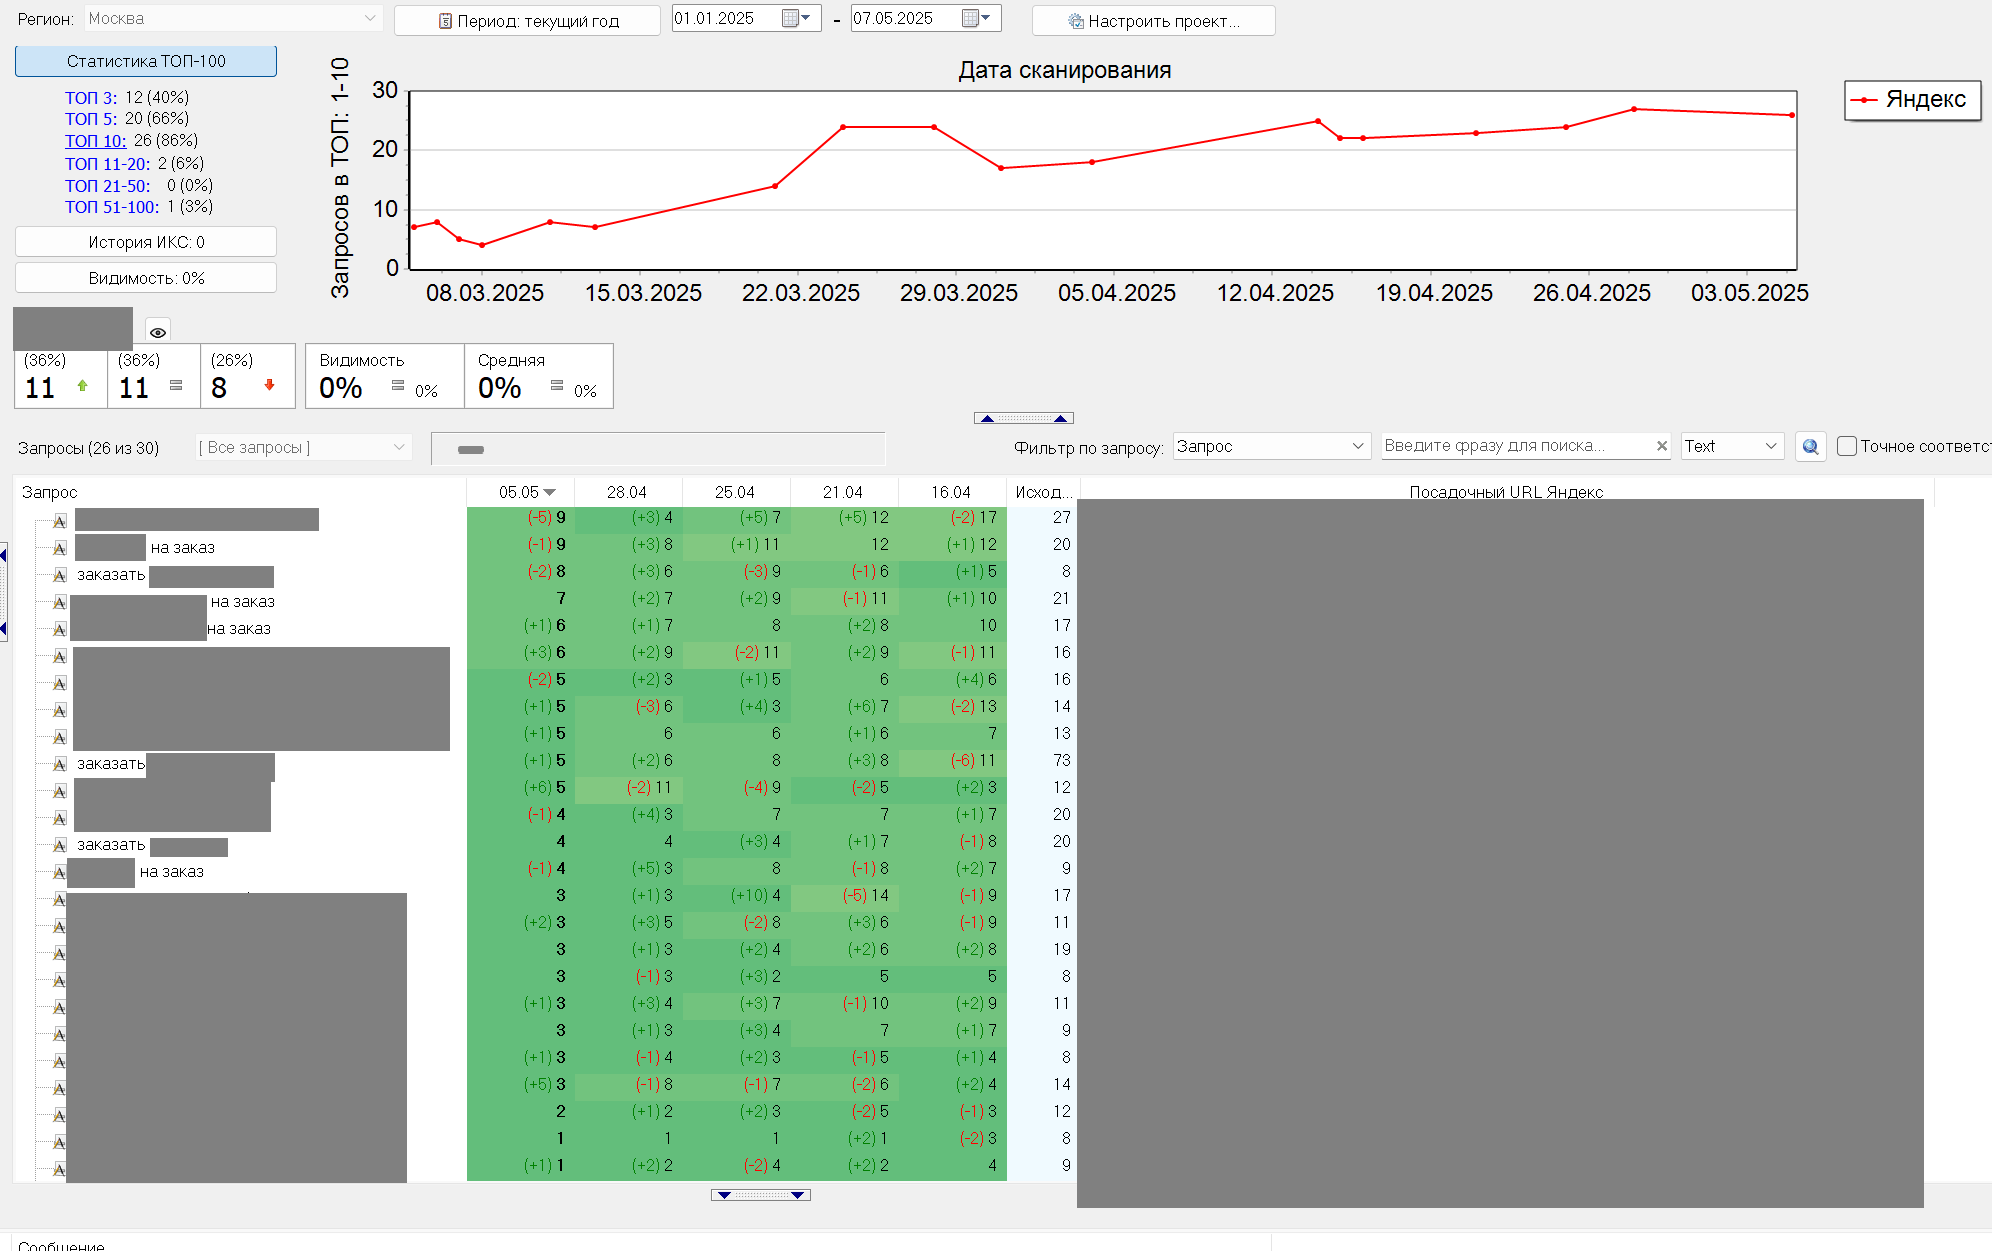The width and height of the screenshot is (1992, 1251).
Task: Open the ТОП 21-50: link
Action: coord(108,185)
